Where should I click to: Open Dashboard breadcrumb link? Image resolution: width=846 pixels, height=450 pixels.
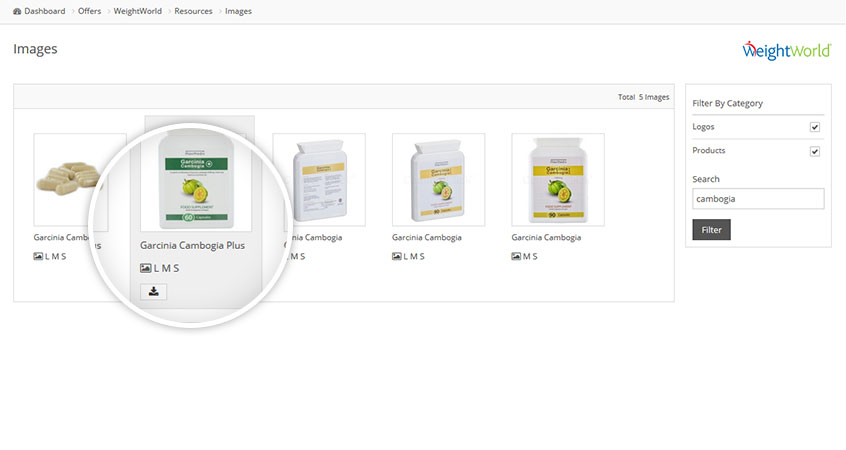coord(44,11)
